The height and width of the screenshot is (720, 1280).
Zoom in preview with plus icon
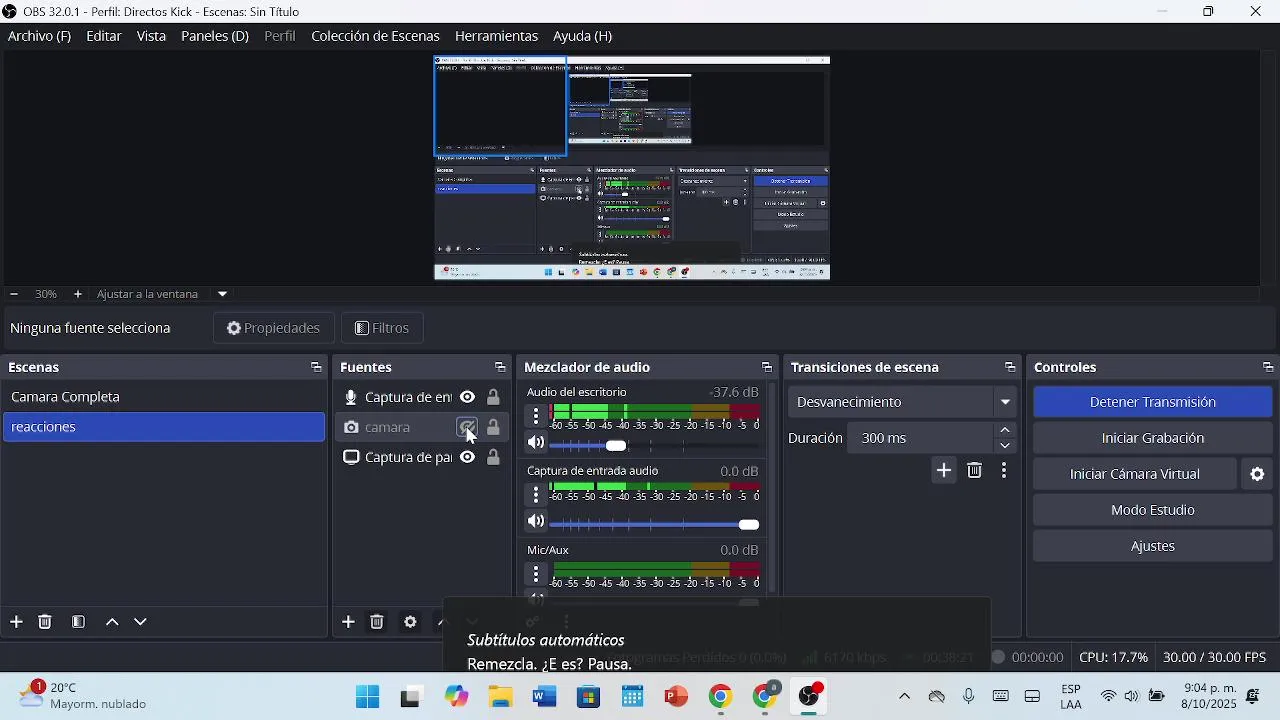[77, 294]
